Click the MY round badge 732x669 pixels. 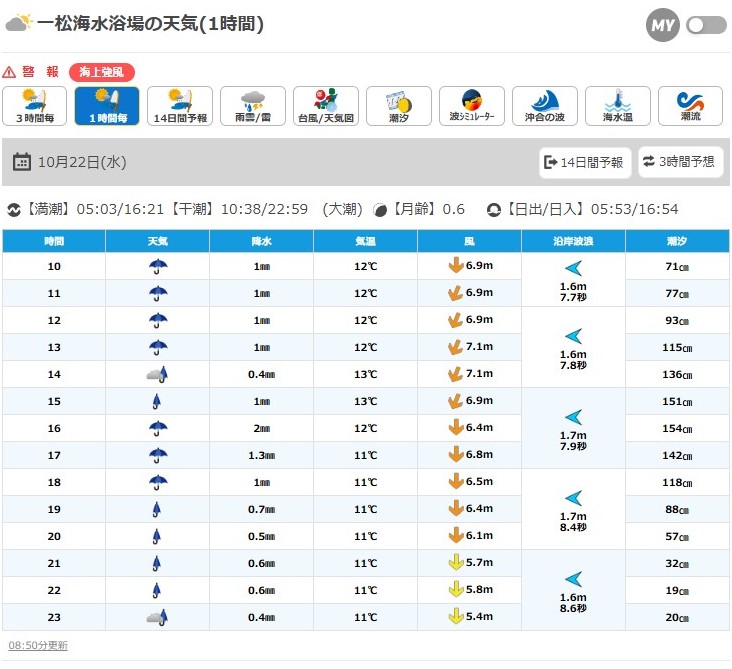coord(662,26)
